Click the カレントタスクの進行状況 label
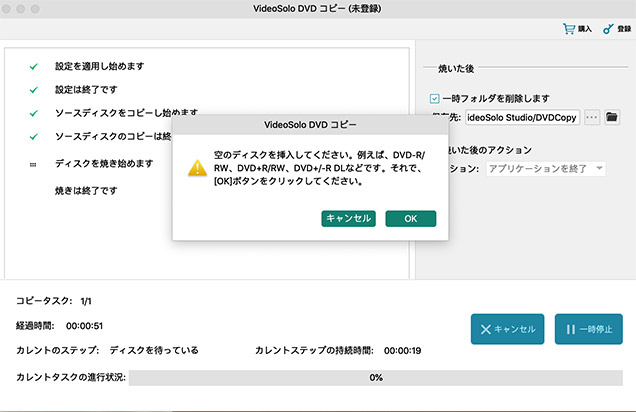This screenshot has width=636, height=412. point(71,378)
